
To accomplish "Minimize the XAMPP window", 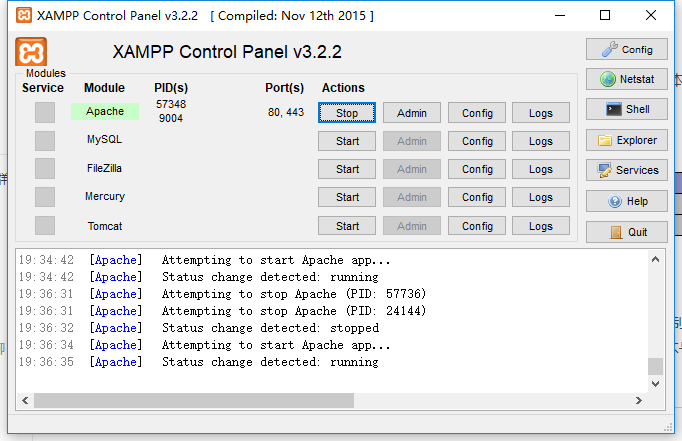I will (560, 15).
